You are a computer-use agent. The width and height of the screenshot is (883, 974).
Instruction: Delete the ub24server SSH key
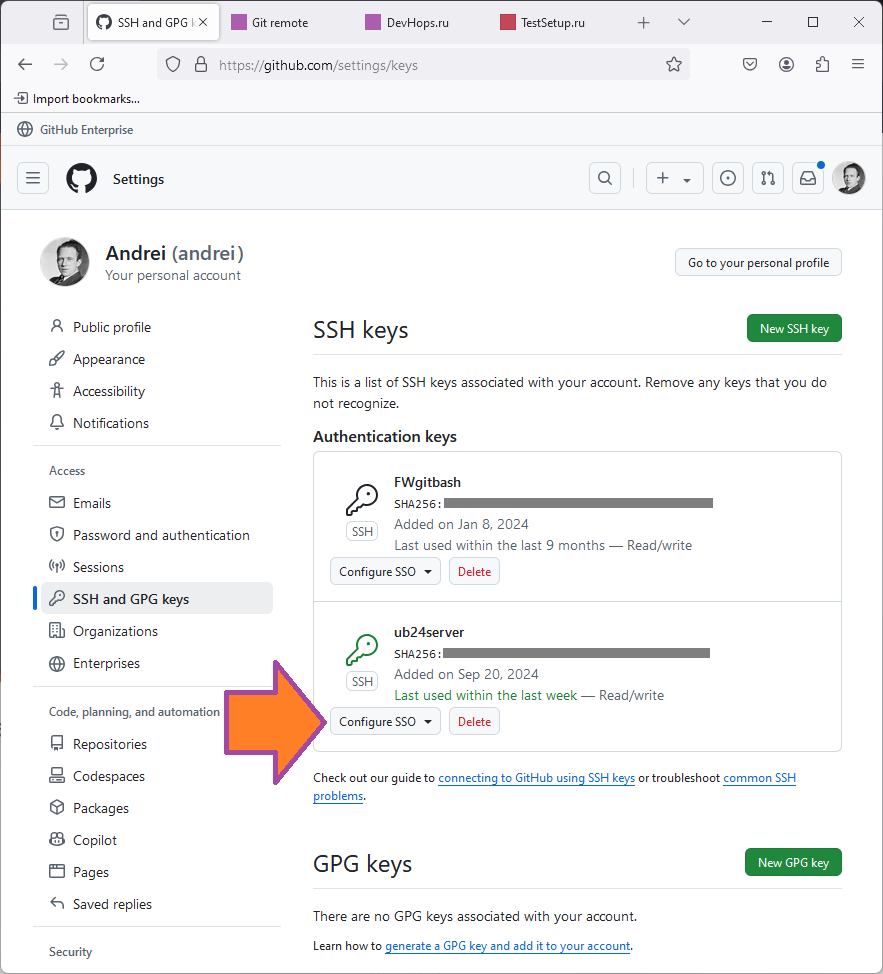pyautogui.click(x=474, y=721)
